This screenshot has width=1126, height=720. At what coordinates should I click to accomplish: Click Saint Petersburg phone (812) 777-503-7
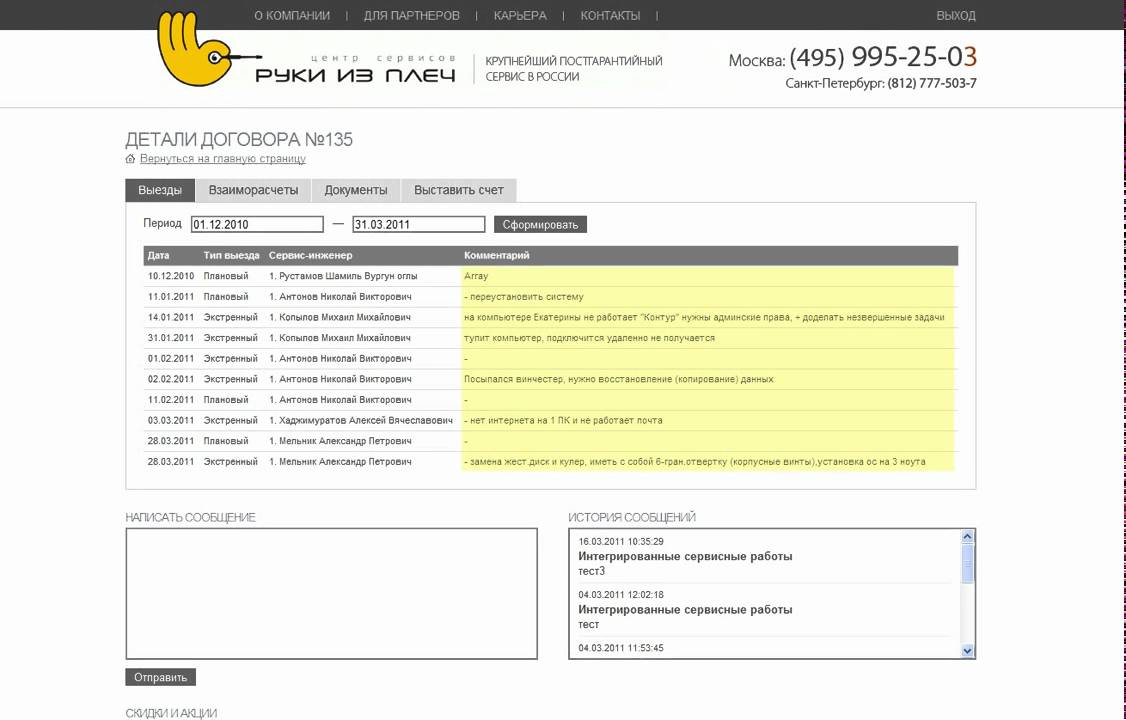tap(932, 83)
